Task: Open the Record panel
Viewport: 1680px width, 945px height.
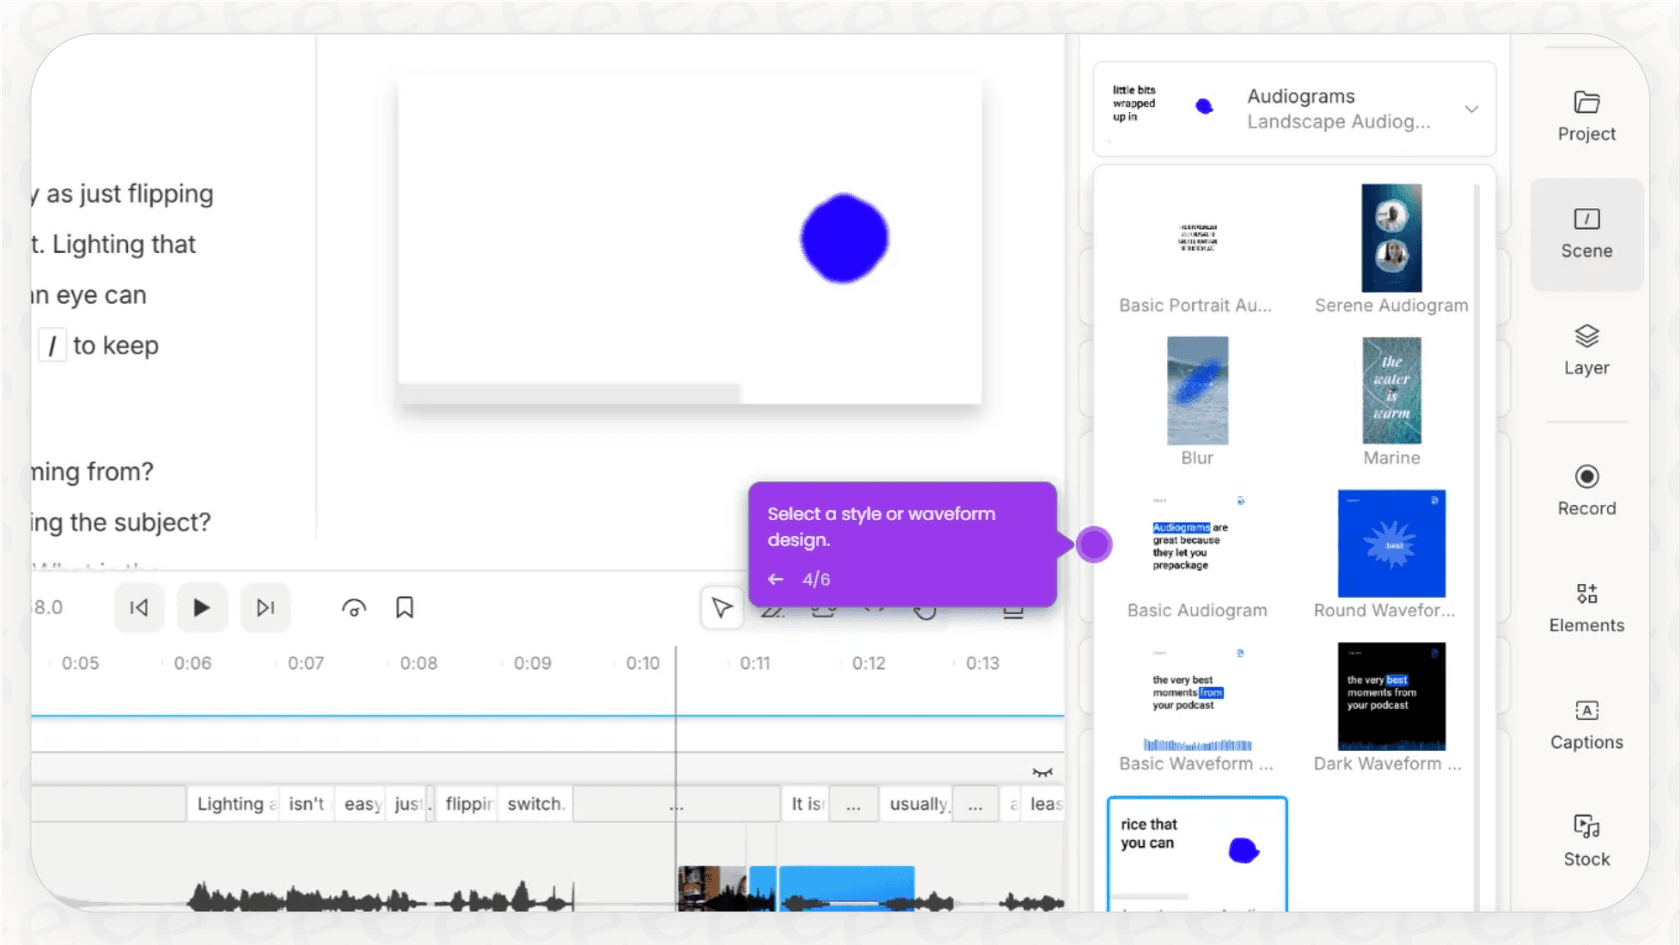Action: coord(1585,490)
